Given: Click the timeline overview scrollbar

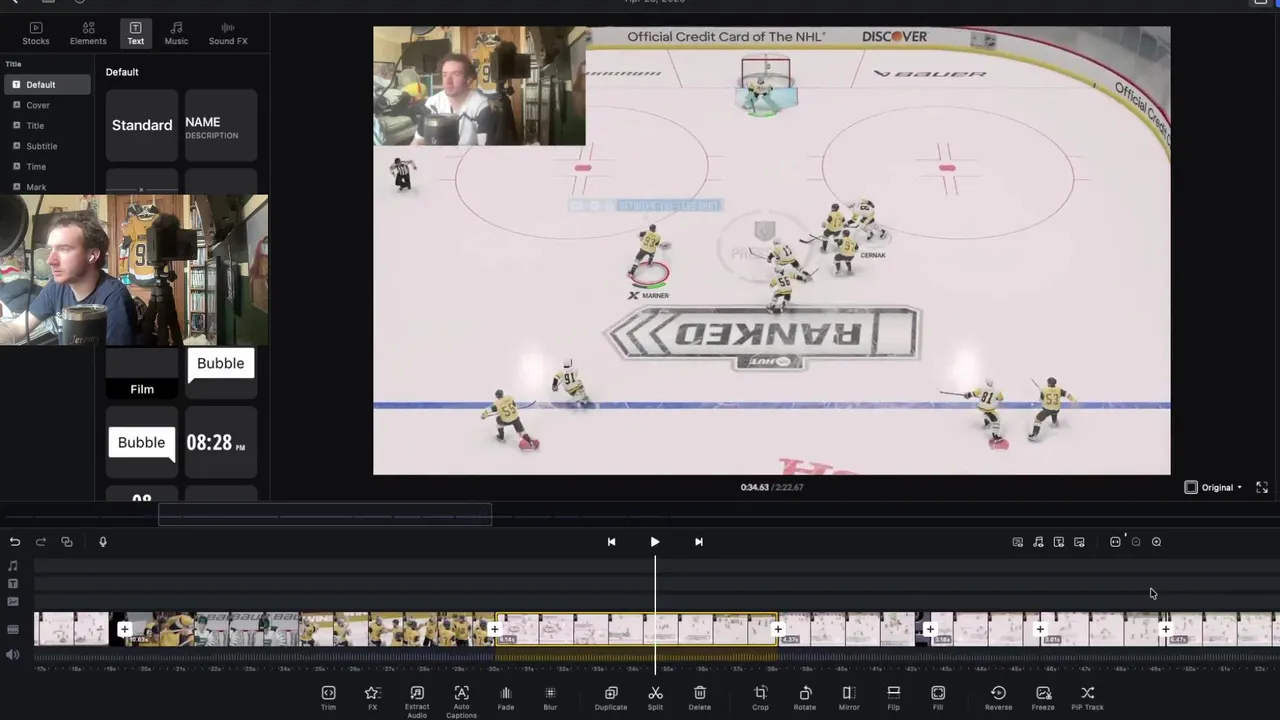Looking at the screenshot, I should (x=325, y=515).
